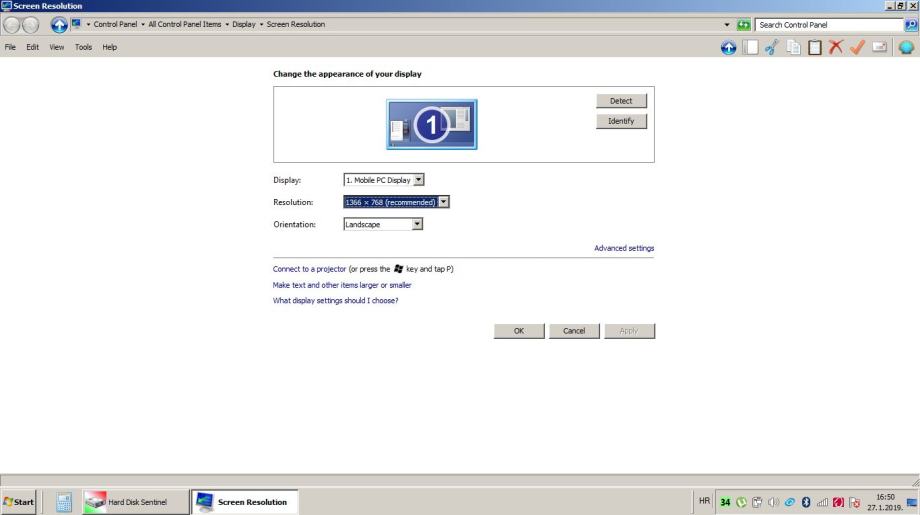Click Make text and other items larger link
The width and height of the screenshot is (920, 515).
pyautogui.click(x=341, y=285)
